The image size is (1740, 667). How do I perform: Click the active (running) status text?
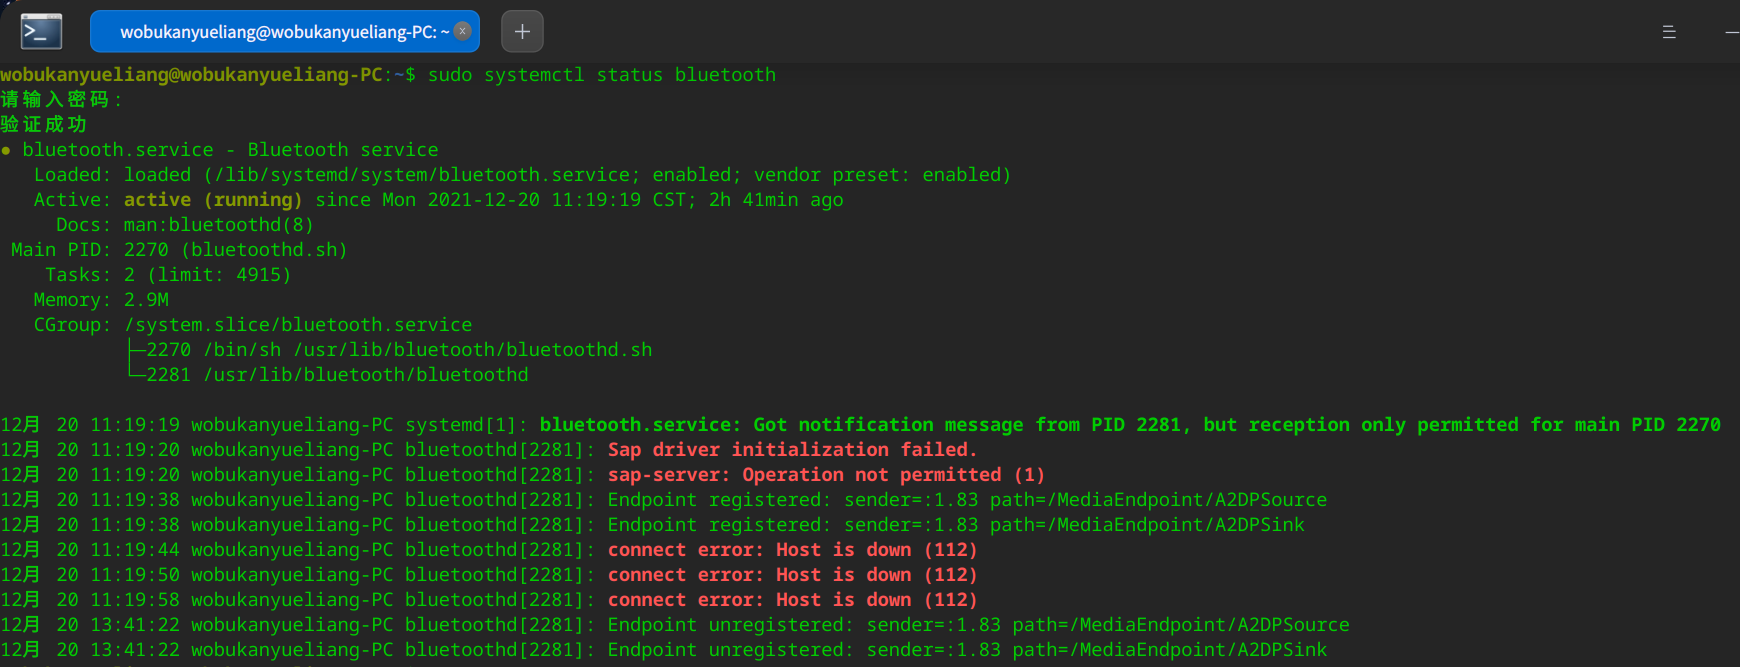click(x=212, y=200)
